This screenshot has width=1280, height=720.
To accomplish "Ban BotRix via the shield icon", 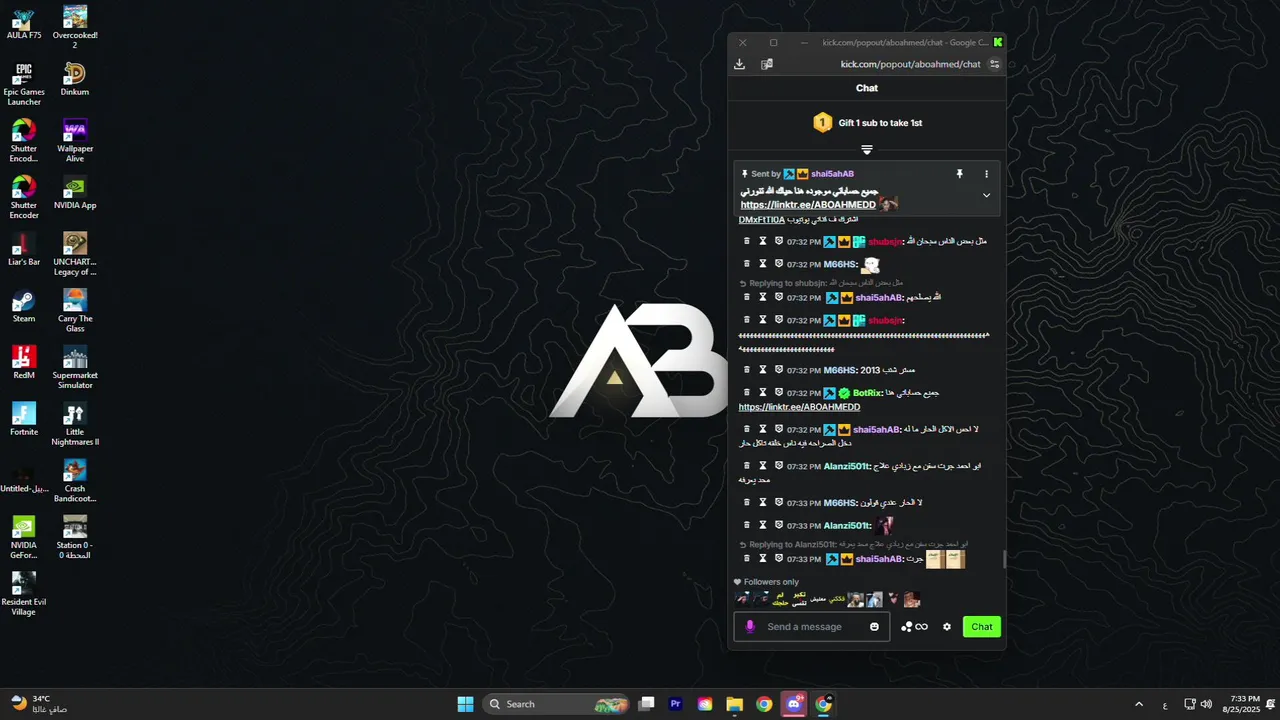I will coord(778,393).
